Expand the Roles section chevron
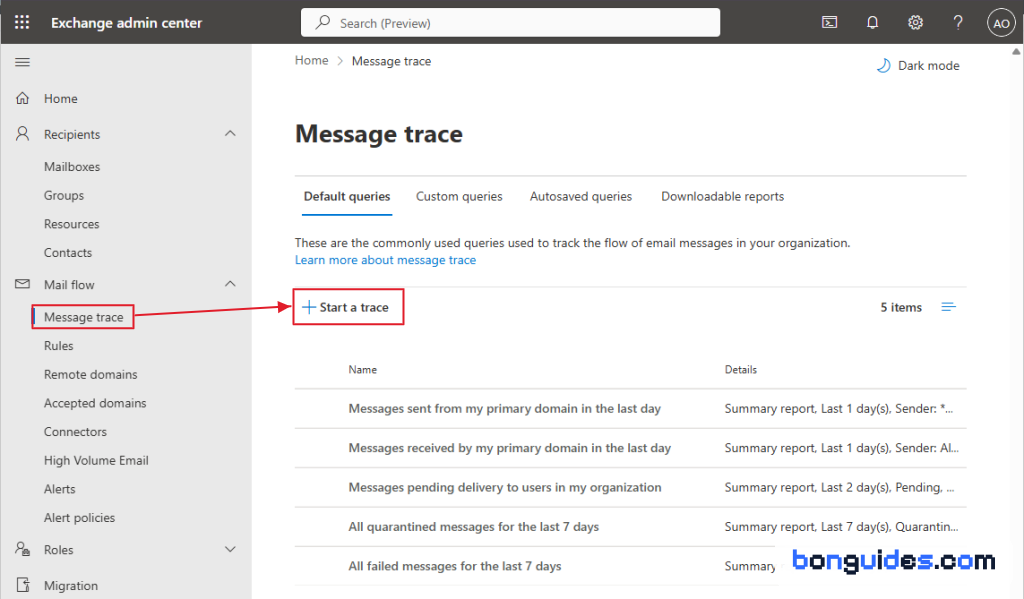Screen dimensions: 1024x599 [230, 549]
